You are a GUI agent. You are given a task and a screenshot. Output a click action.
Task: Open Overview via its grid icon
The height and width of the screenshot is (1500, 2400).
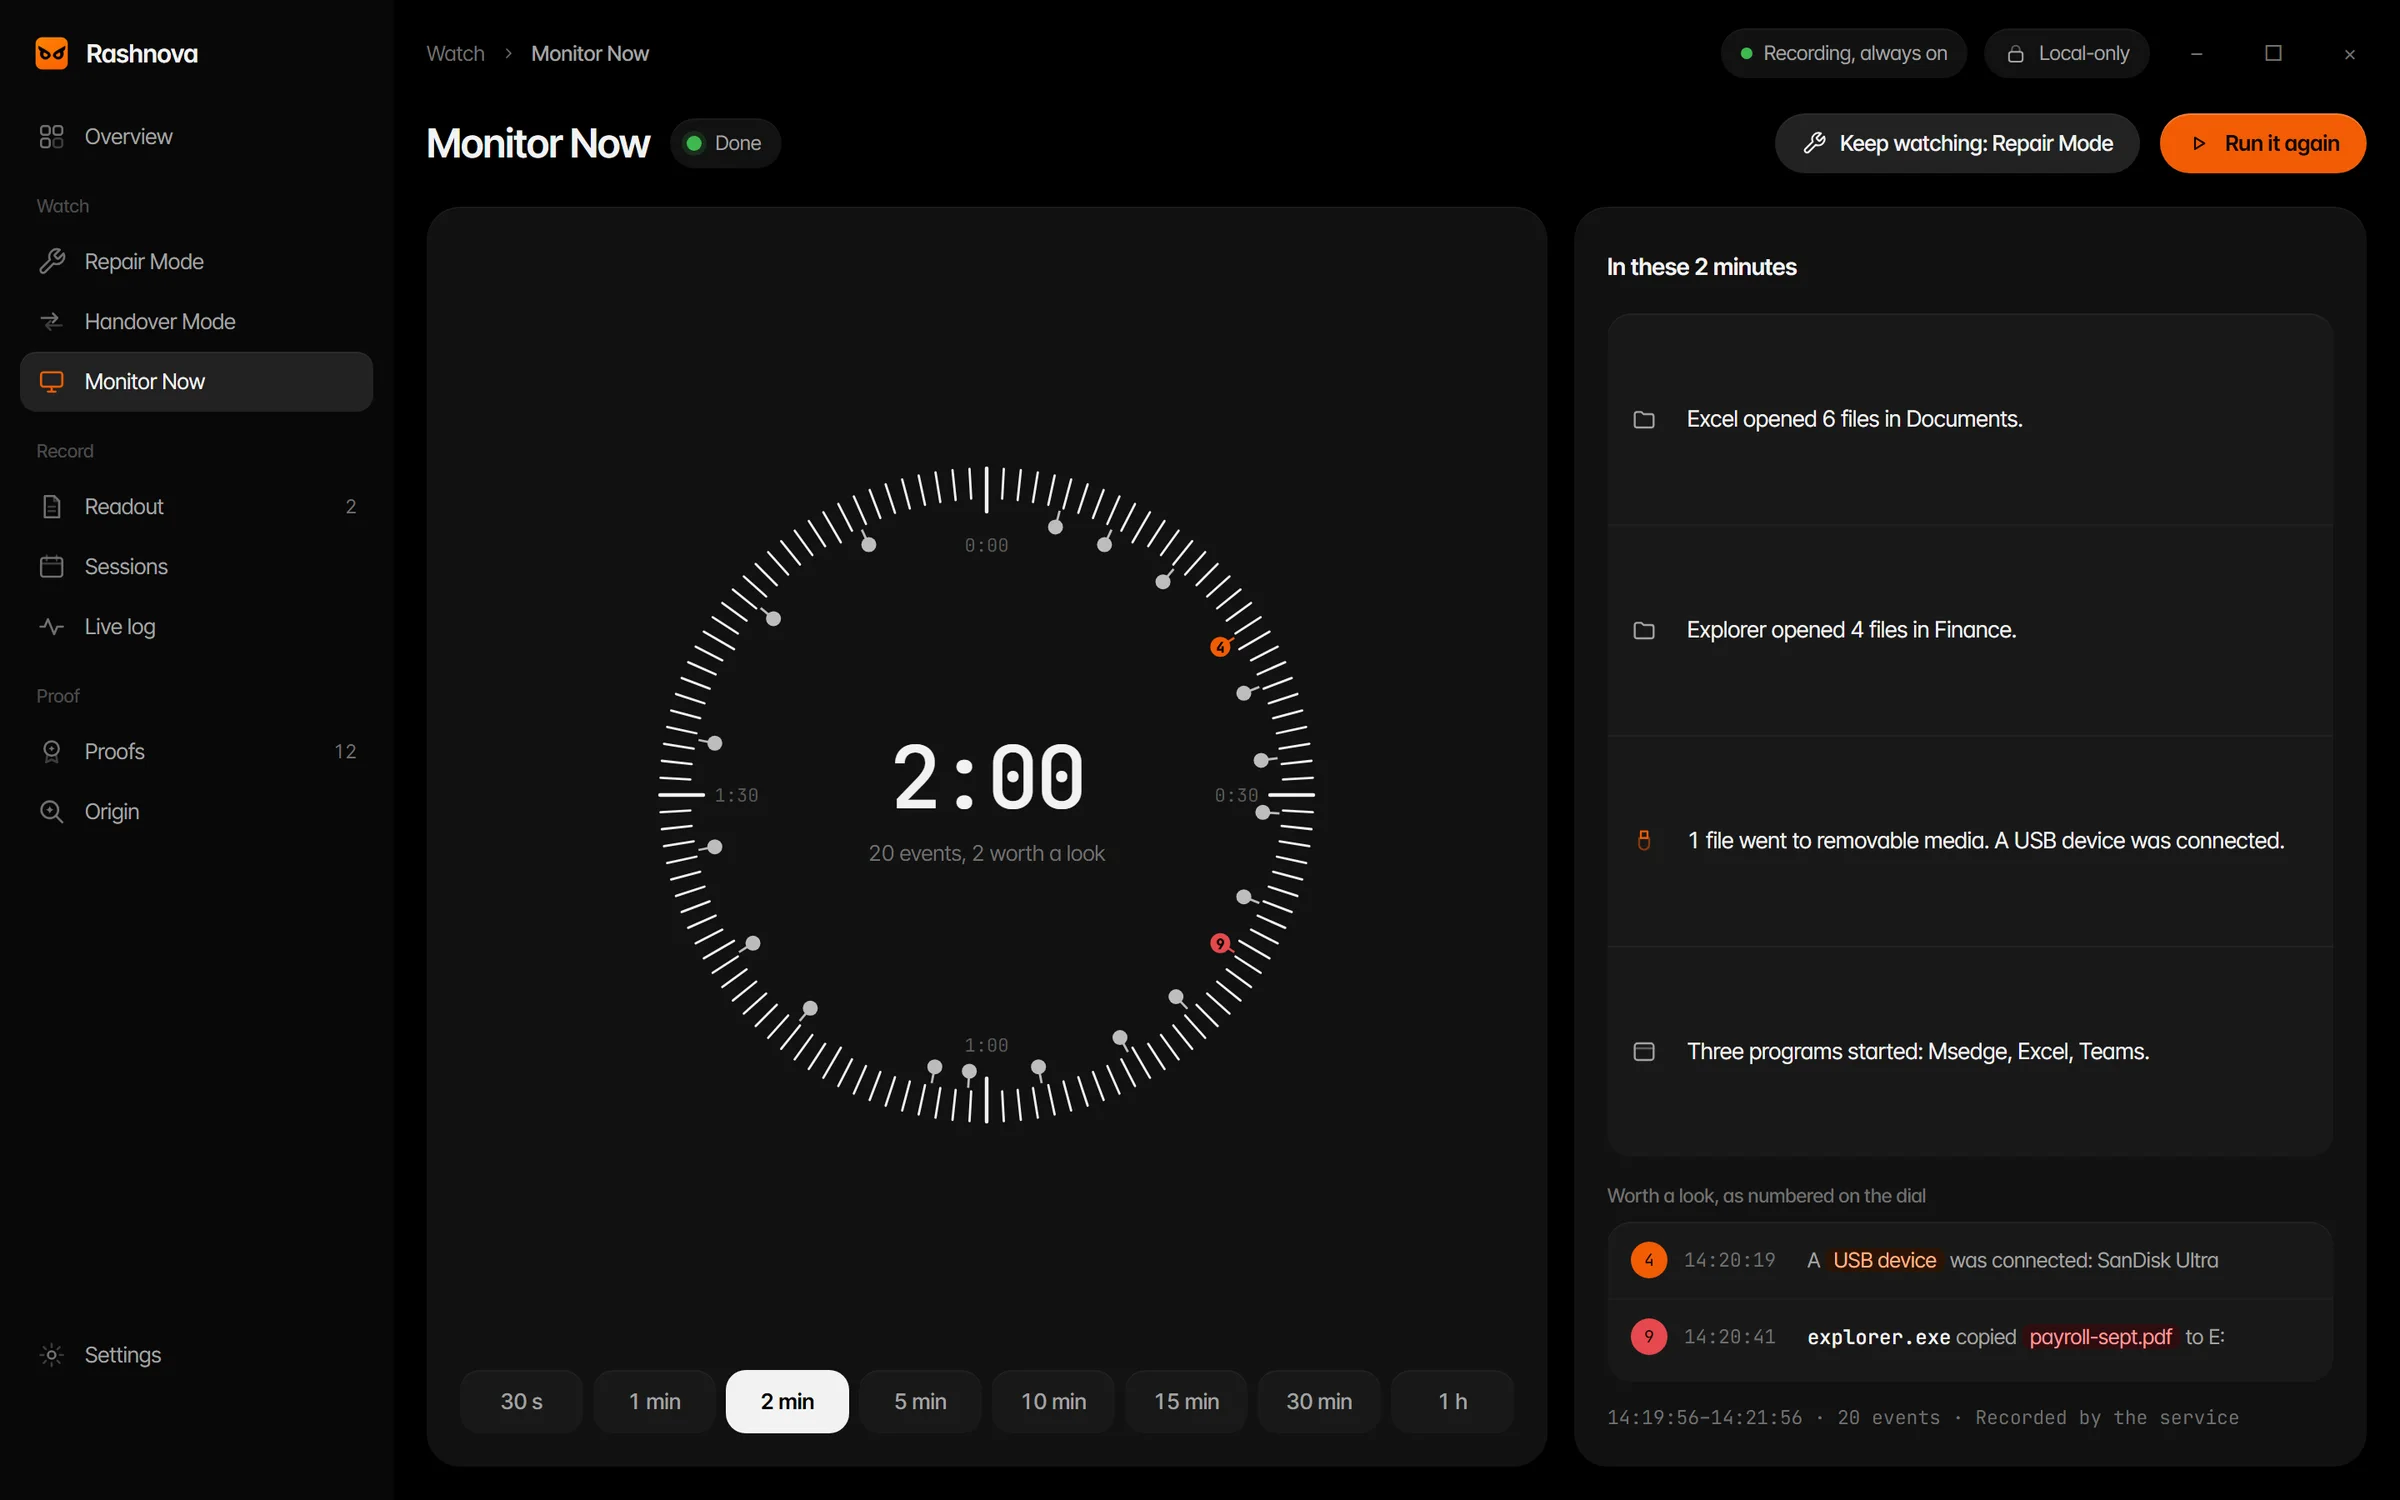click(51, 137)
